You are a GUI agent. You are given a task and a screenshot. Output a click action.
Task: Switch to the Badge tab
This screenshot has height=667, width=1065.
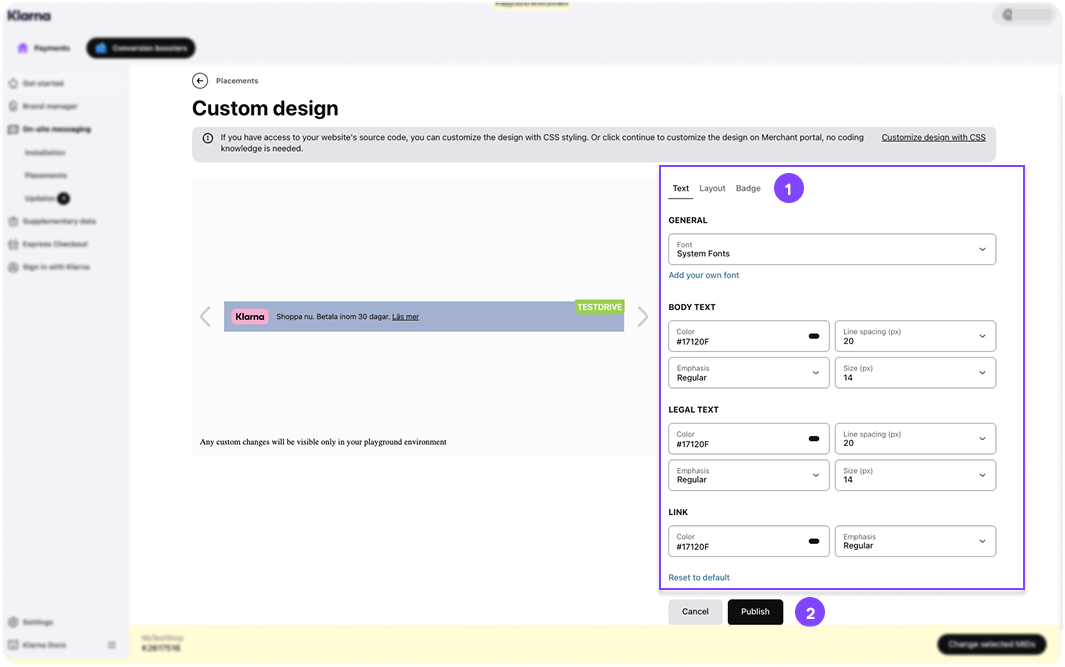tap(748, 188)
